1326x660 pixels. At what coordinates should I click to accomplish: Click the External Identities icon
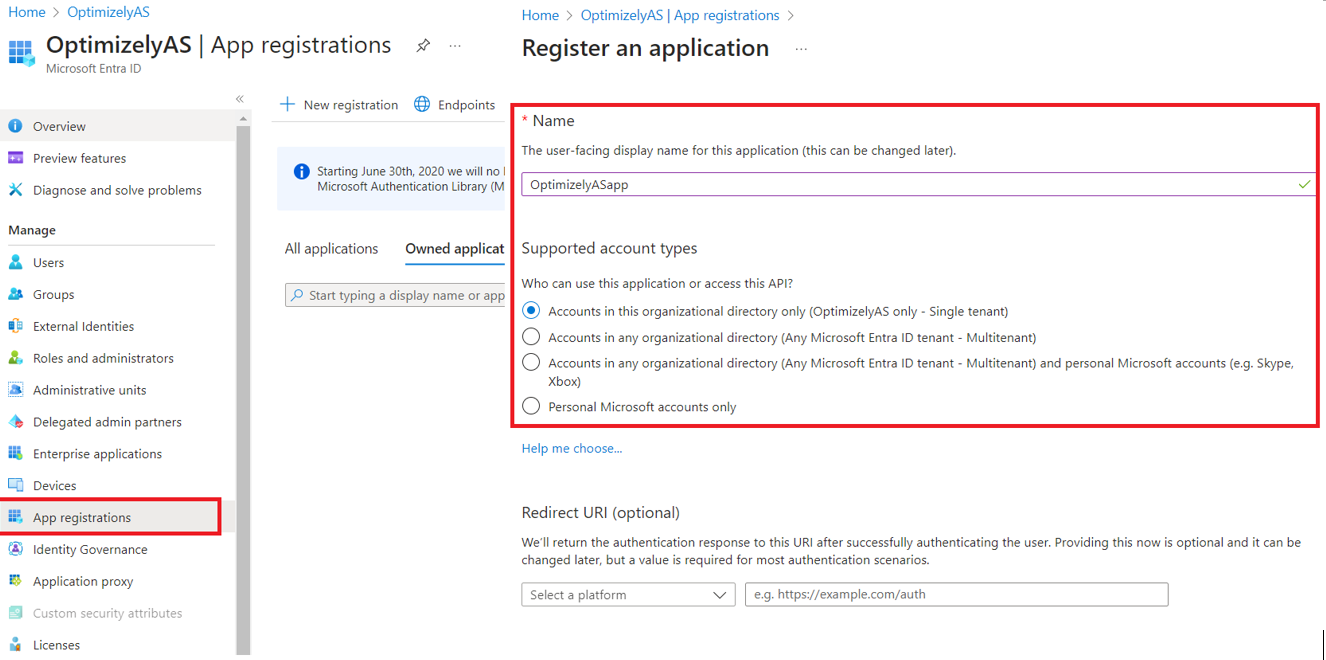pyautogui.click(x=15, y=326)
